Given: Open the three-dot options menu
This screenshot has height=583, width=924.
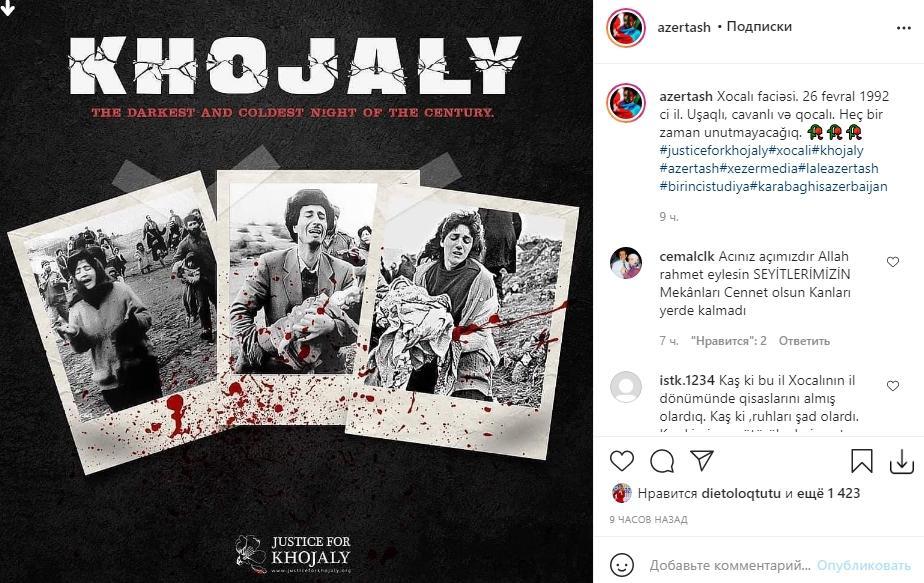Looking at the screenshot, I should coord(903,28).
